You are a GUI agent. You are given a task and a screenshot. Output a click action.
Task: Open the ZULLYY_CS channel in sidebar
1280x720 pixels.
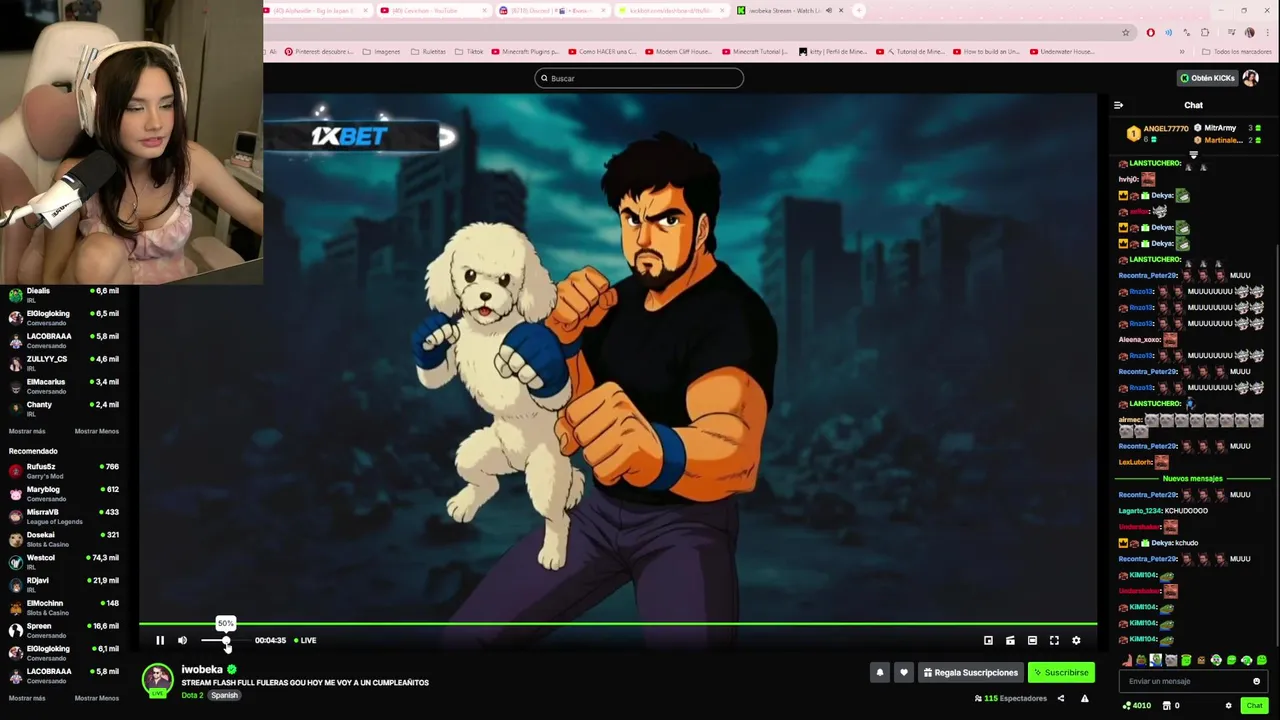64,363
